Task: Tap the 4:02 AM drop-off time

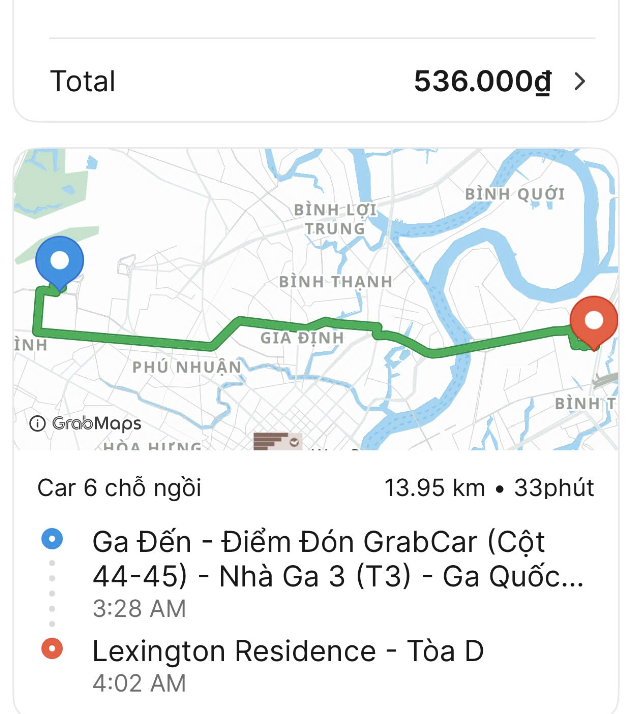Action: tap(139, 684)
